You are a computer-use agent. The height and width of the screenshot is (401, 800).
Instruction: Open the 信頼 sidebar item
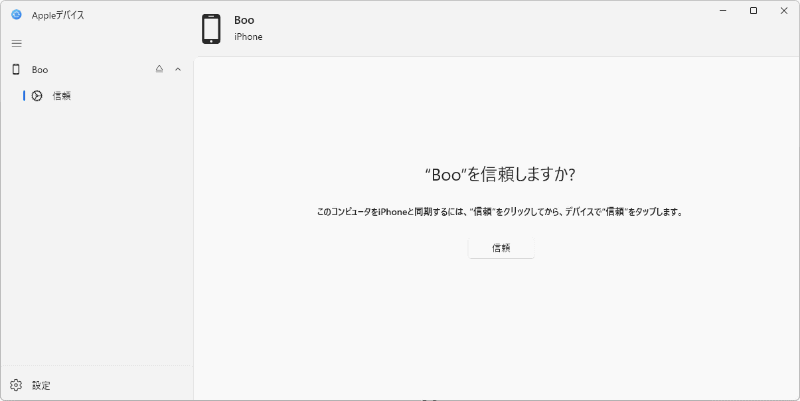(x=97, y=96)
